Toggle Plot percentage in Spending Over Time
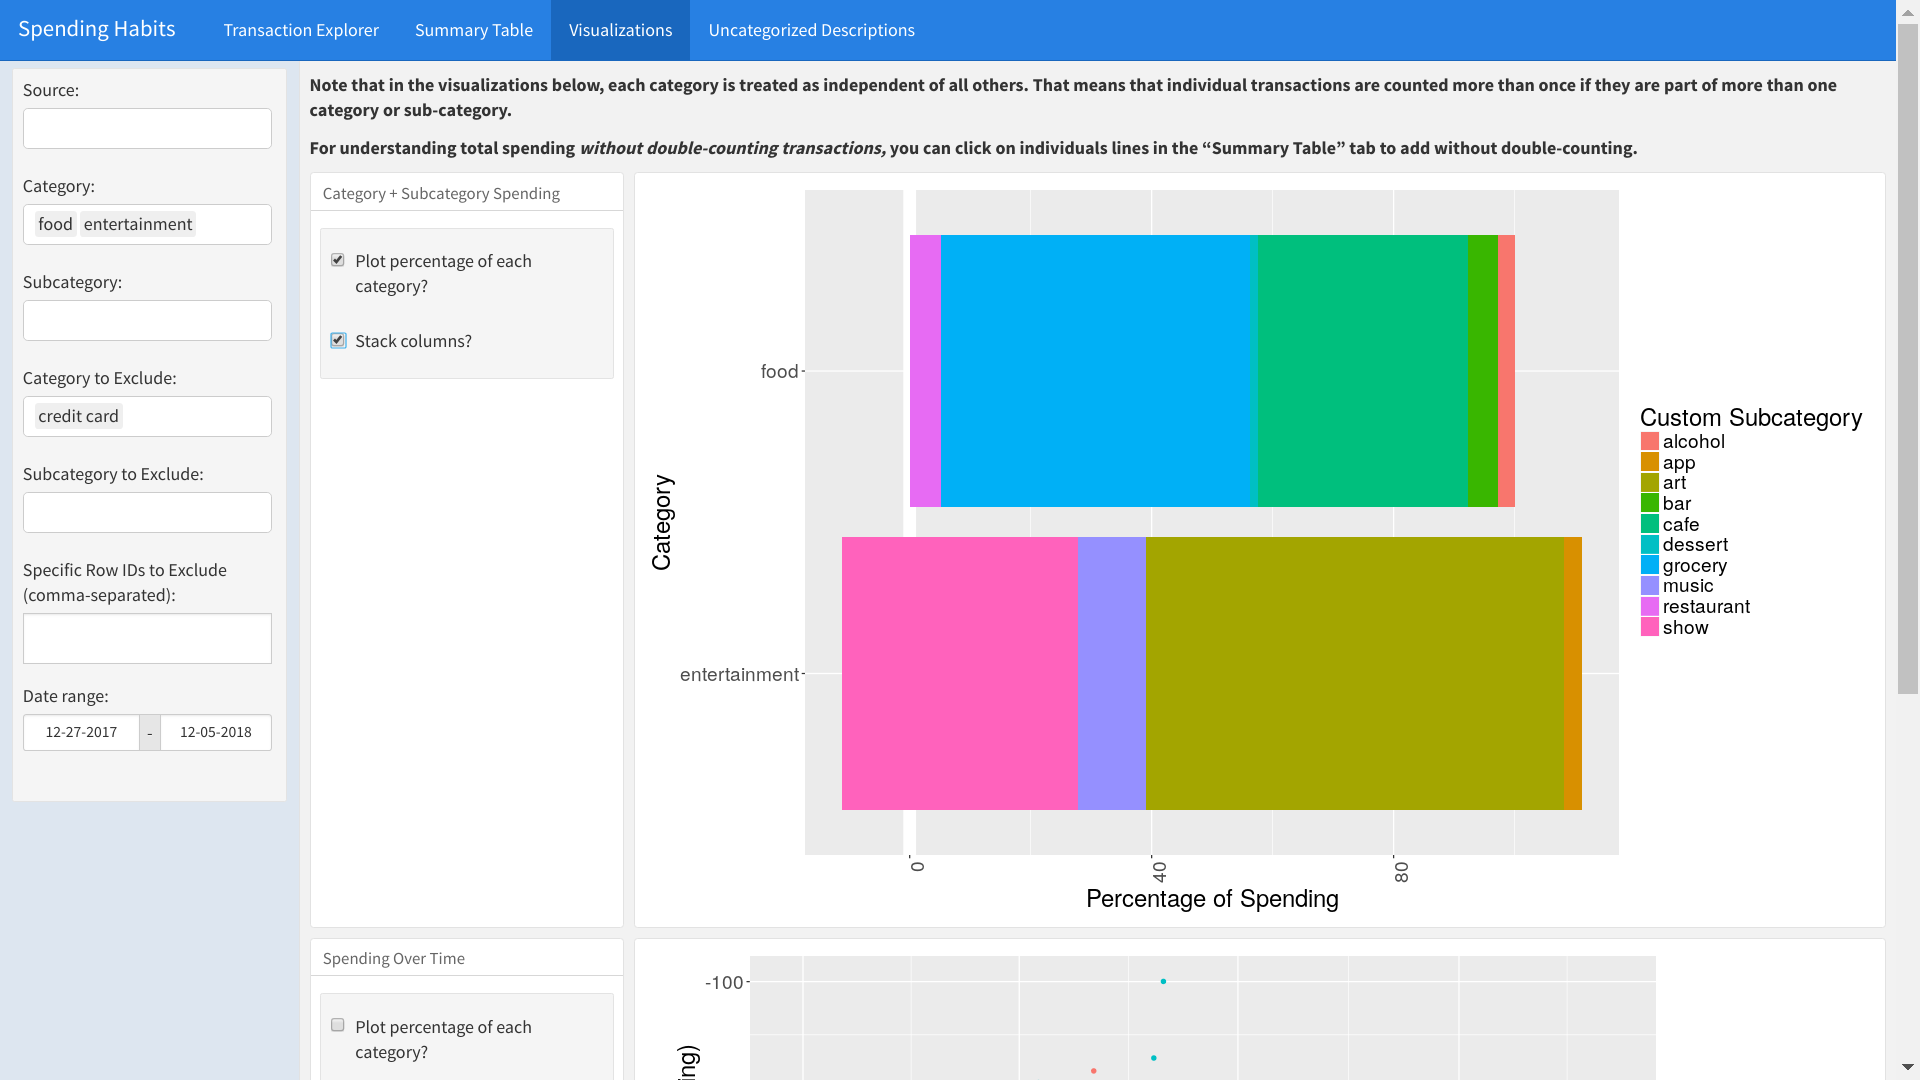The width and height of the screenshot is (1920, 1080). tap(338, 1025)
